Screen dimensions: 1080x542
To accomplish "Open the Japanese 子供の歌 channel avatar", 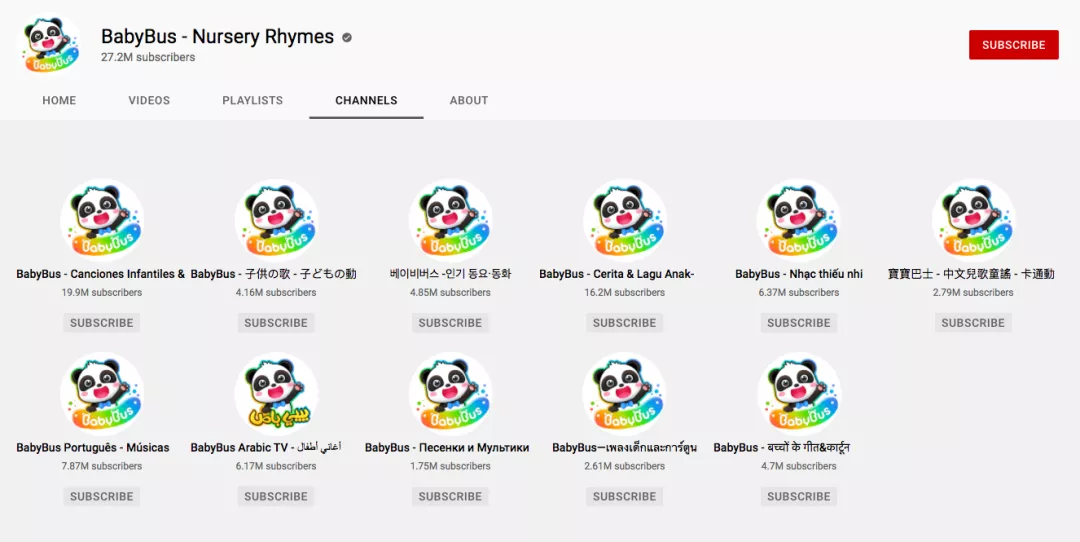I will coord(276,220).
